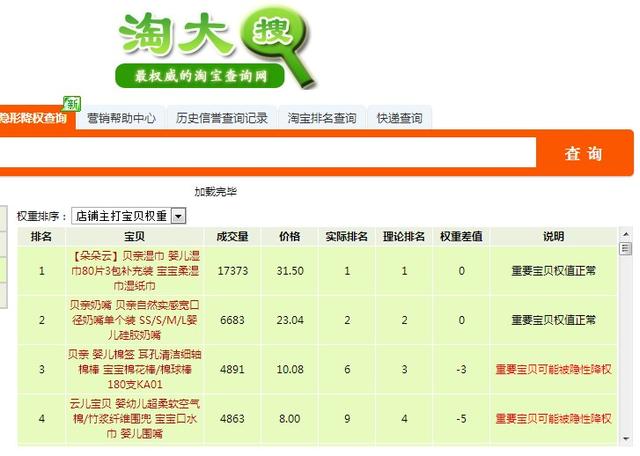
Task: Click the 价格 column header
Action: tap(290, 236)
